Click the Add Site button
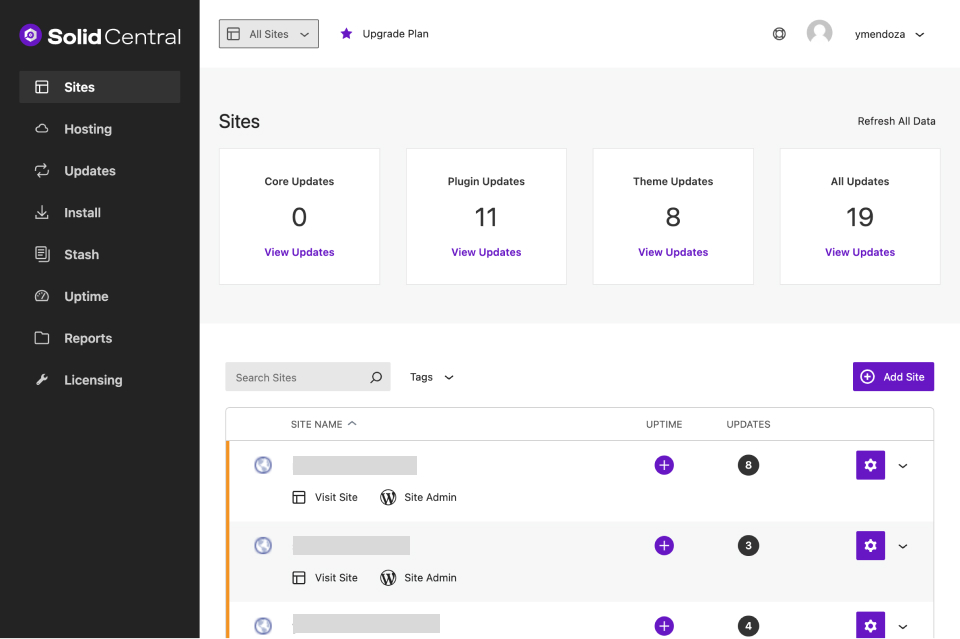This screenshot has width=960, height=639. 893,377
